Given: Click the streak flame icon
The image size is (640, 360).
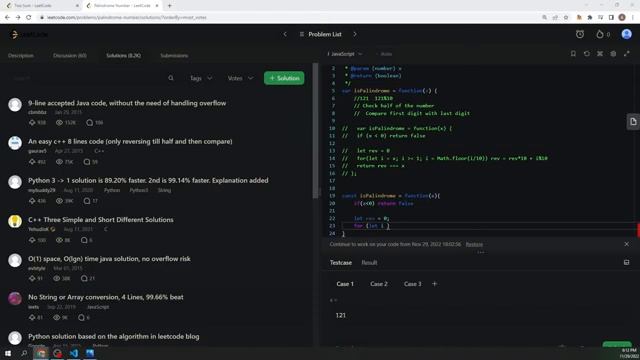Looking at the screenshot, I should (x=600, y=34).
